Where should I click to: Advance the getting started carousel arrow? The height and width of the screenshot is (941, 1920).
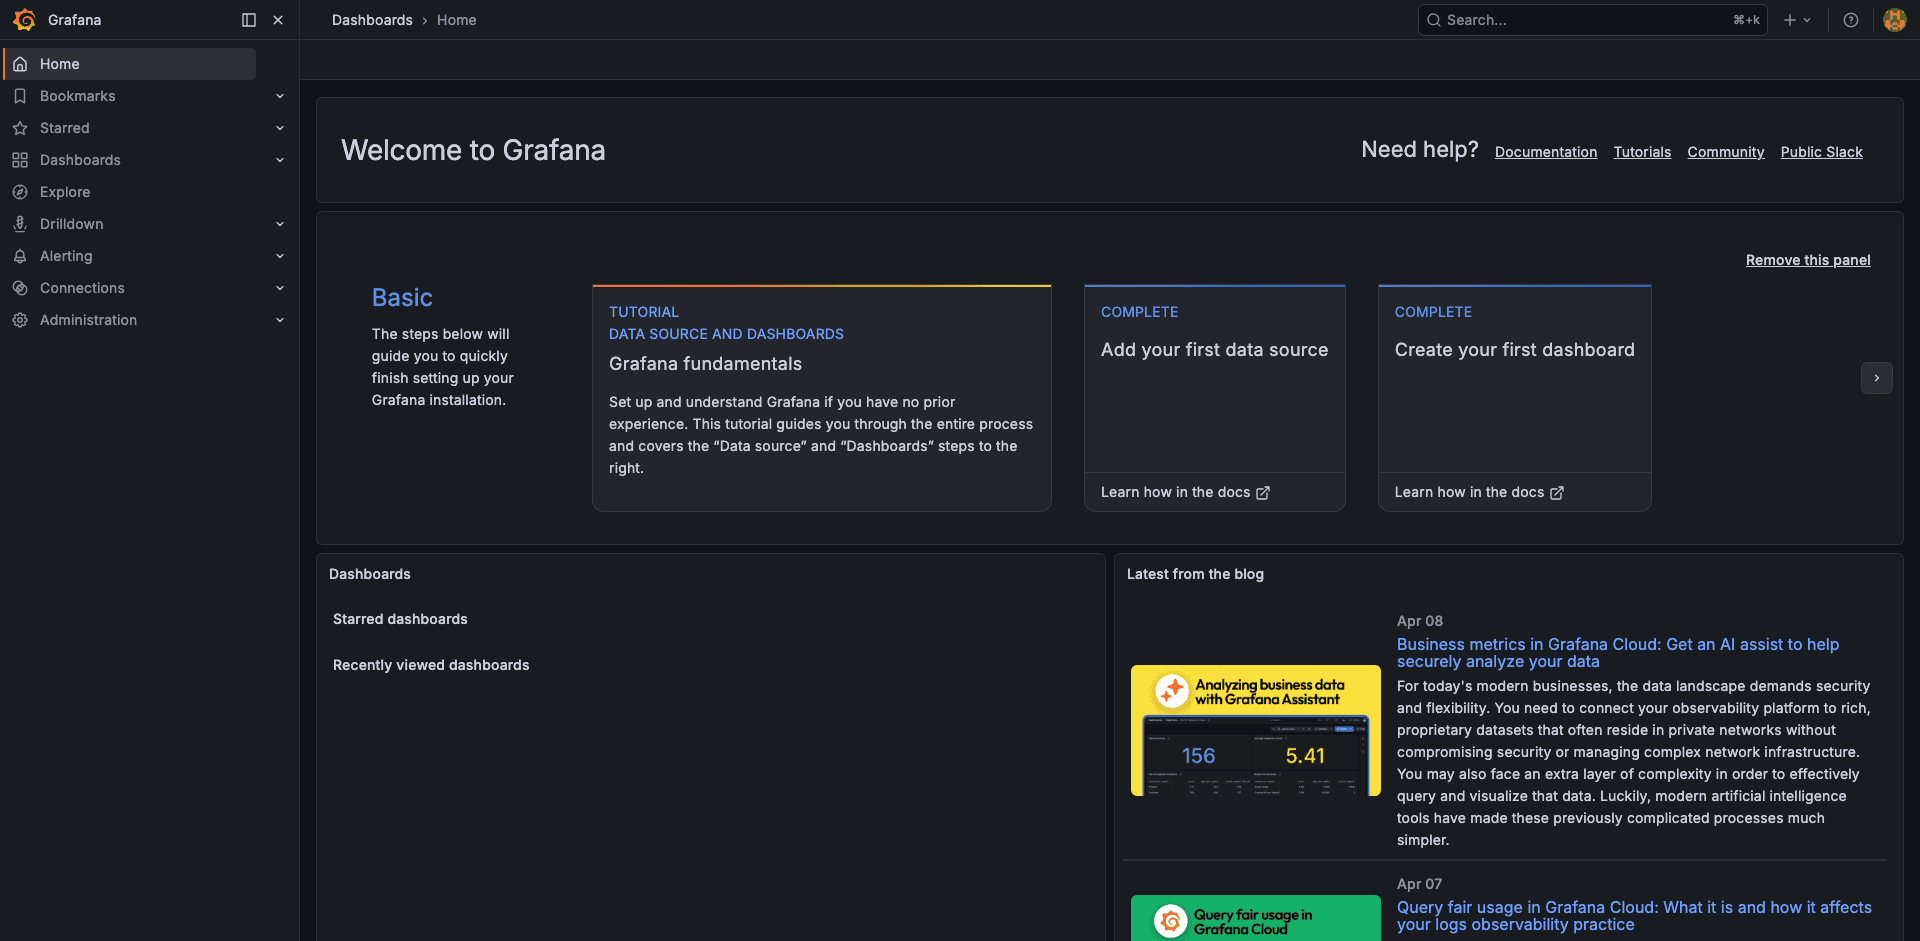point(1877,378)
